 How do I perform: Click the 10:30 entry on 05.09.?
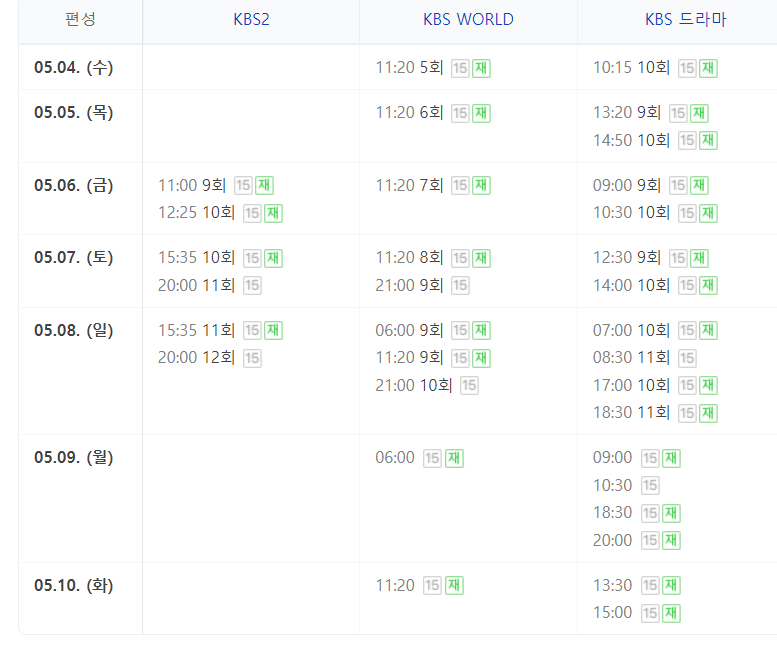point(612,486)
